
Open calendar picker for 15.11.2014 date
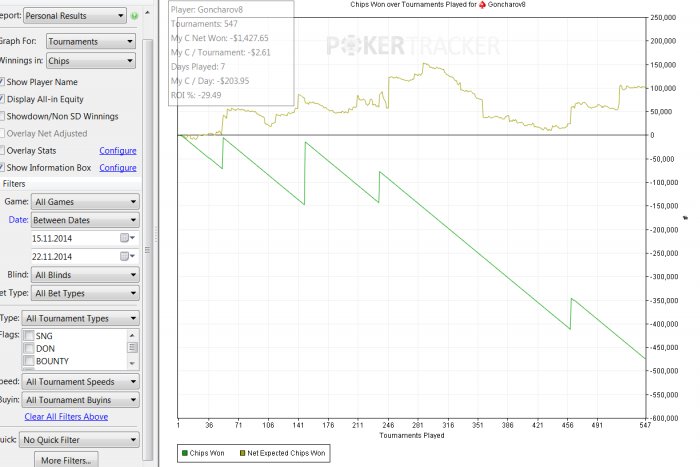coord(127,238)
